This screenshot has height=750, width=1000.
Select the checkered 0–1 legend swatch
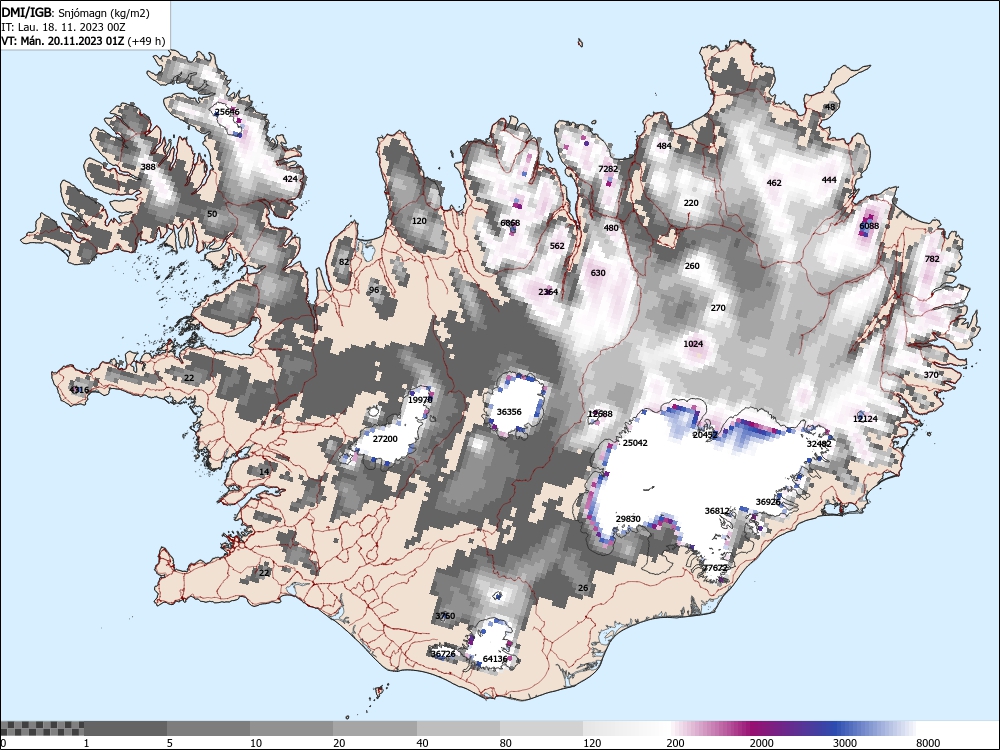pyautogui.click(x=42, y=728)
